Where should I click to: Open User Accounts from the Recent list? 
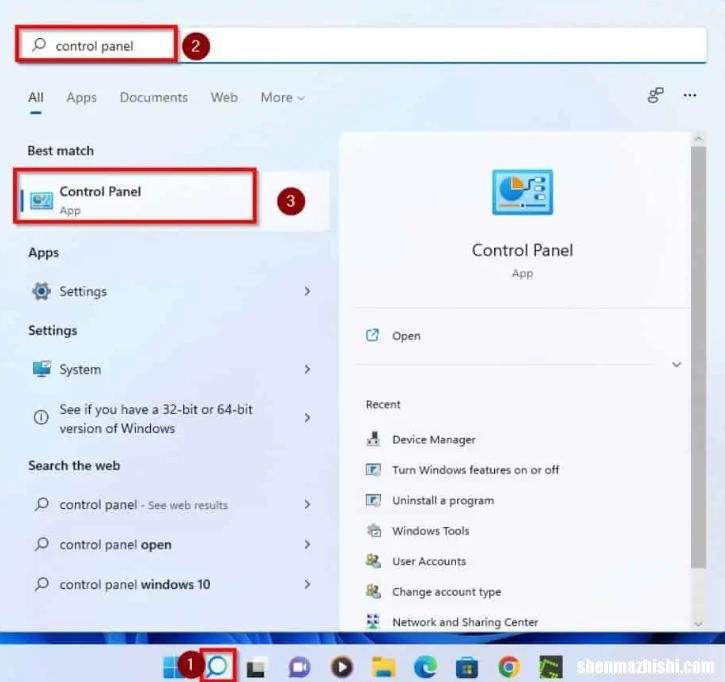[x=429, y=561]
